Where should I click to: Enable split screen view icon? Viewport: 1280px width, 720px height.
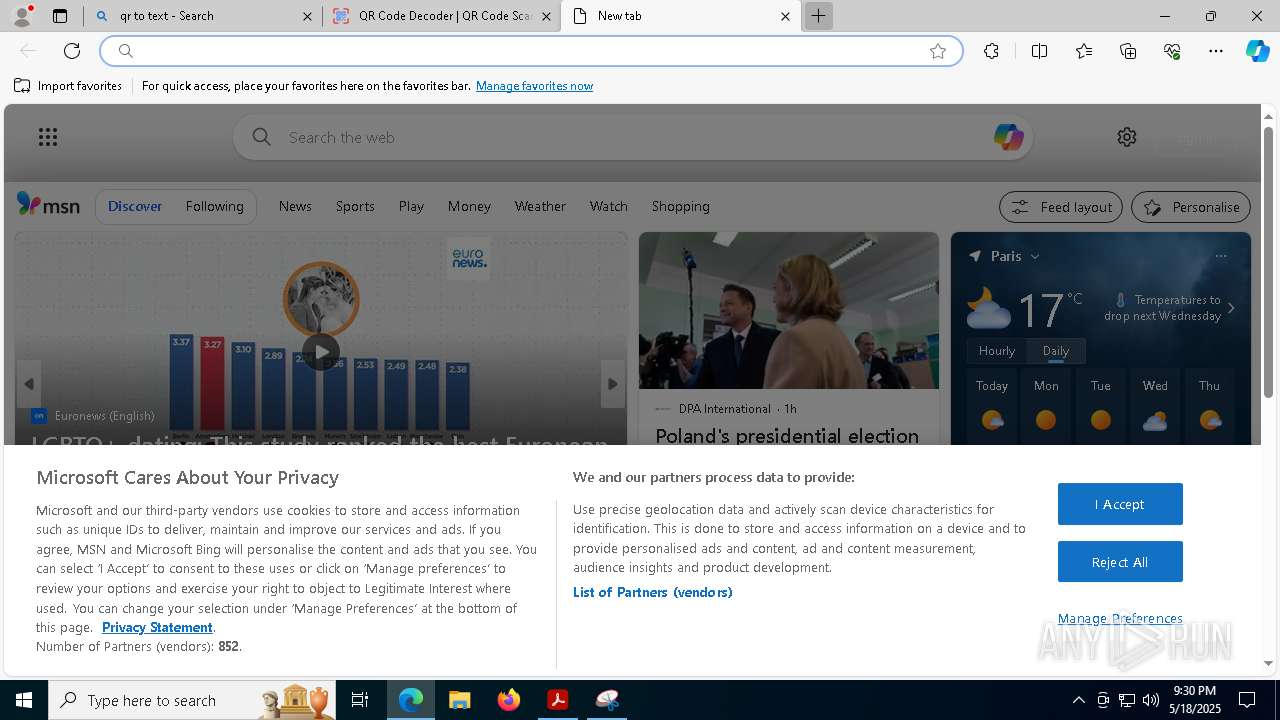tap(1039, 51)
